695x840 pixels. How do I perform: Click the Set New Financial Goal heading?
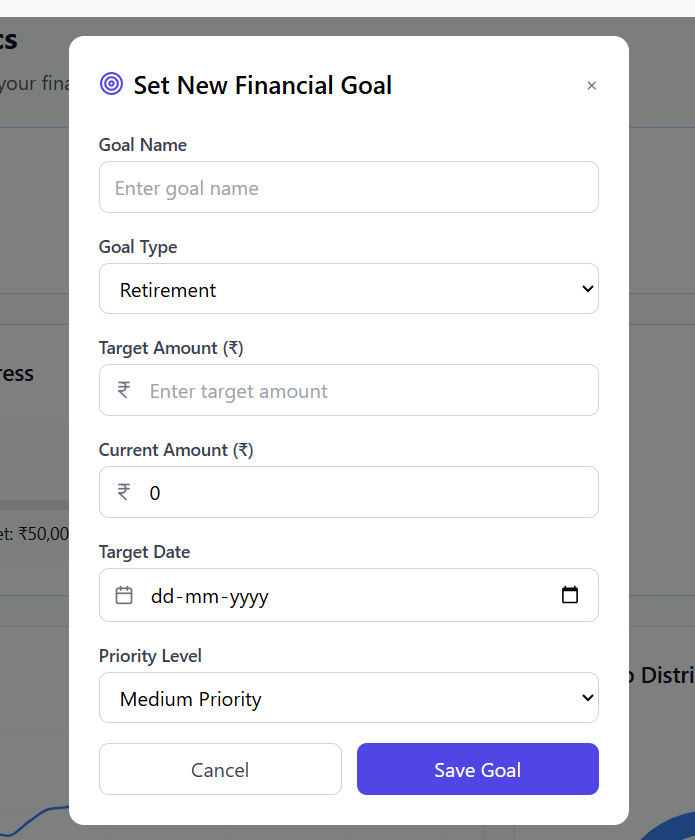[262, 85]
